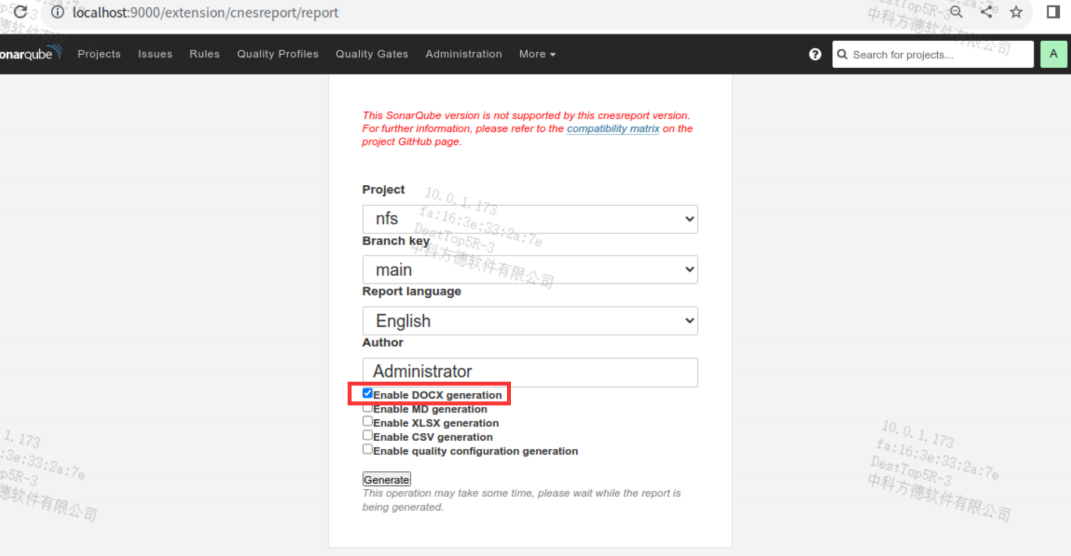Share this page via share icon
Image resolution: width=1071 pixels, height=556 pixels.
pos(986,12)
